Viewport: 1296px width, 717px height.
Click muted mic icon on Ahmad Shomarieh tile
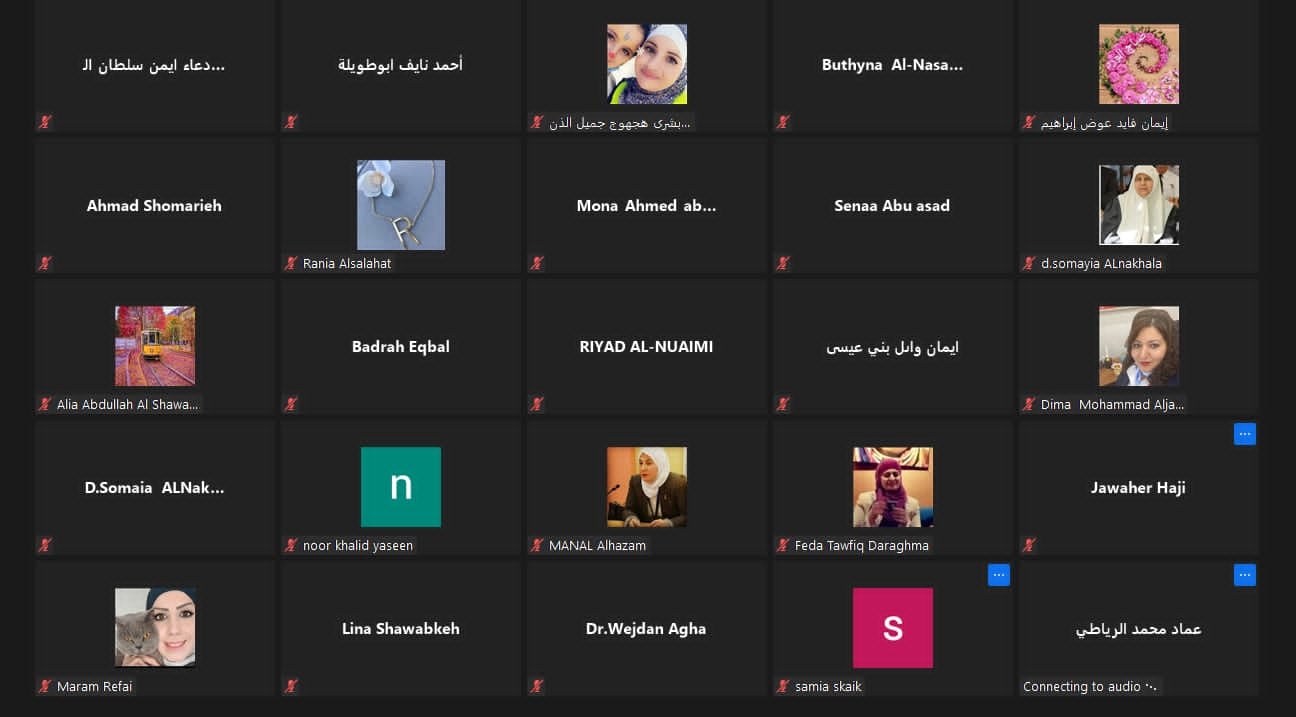click(45, 263)
